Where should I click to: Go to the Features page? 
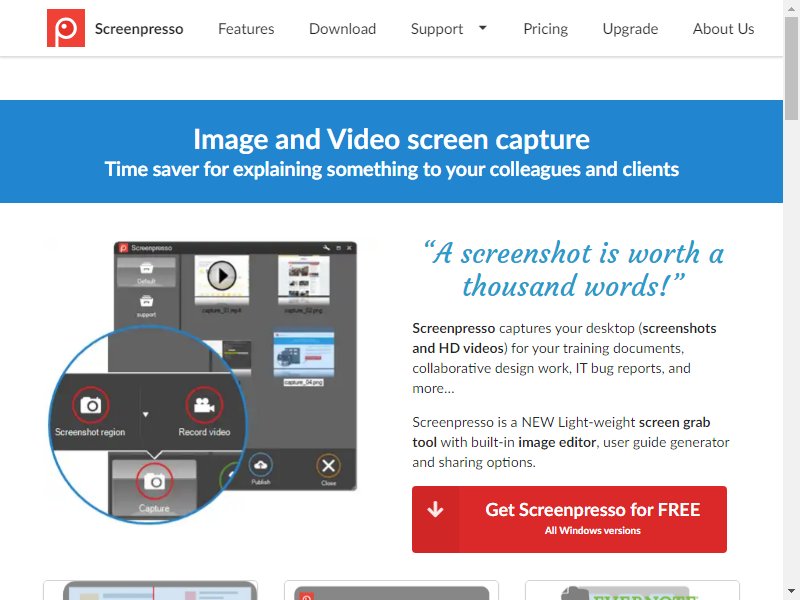[246, 29]
